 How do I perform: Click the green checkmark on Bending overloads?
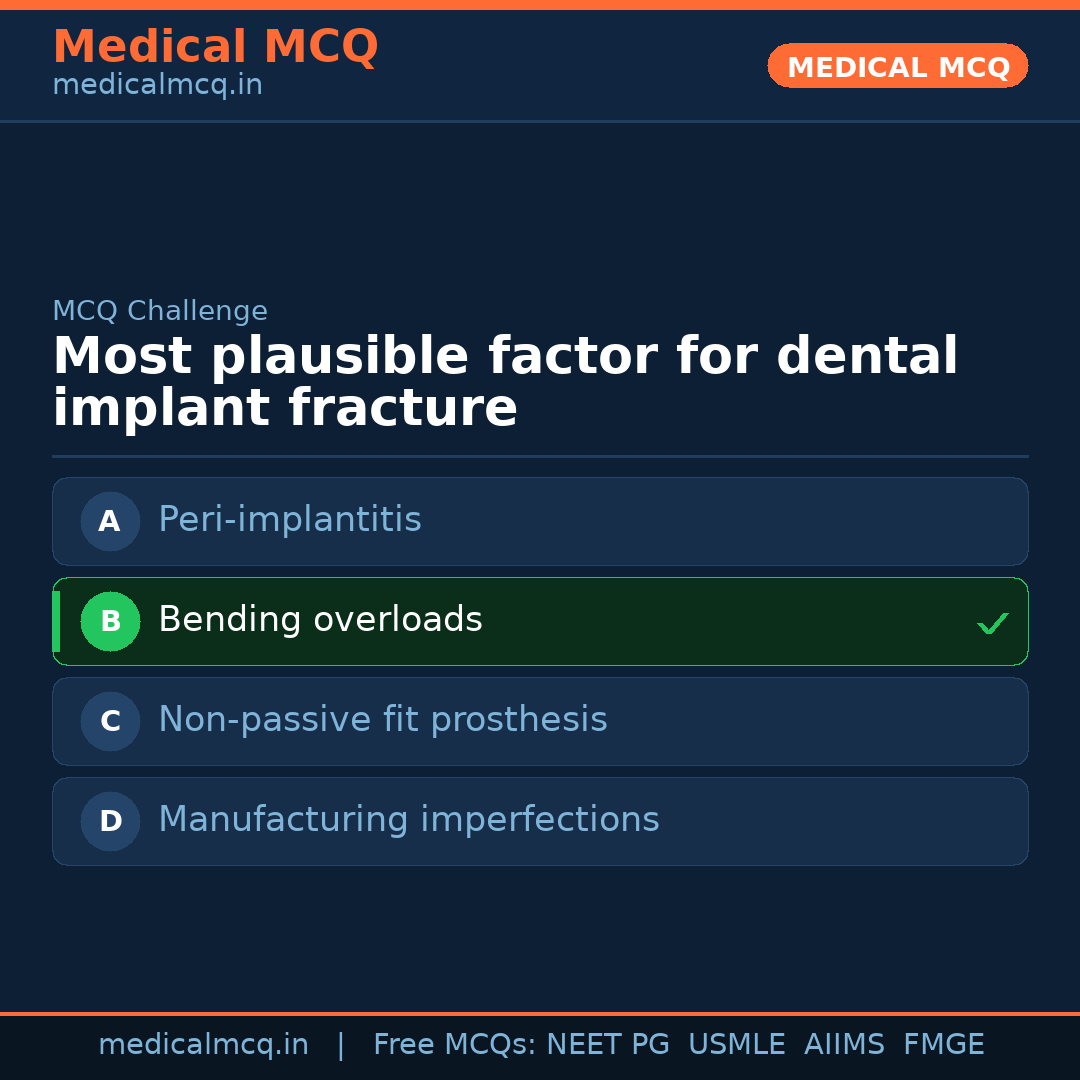[992, 623]
